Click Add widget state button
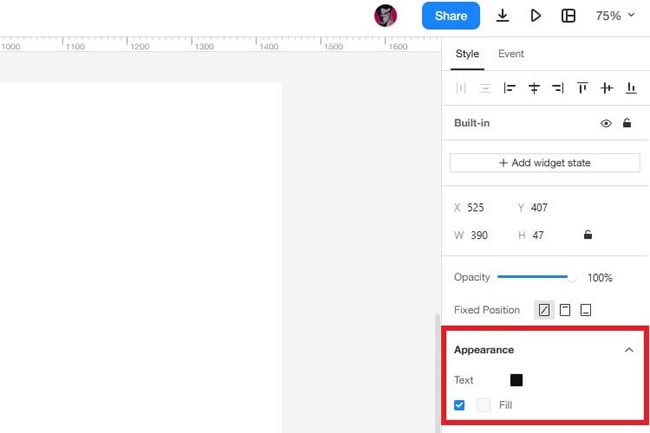650x433 pixels. [x=545, y=163]
